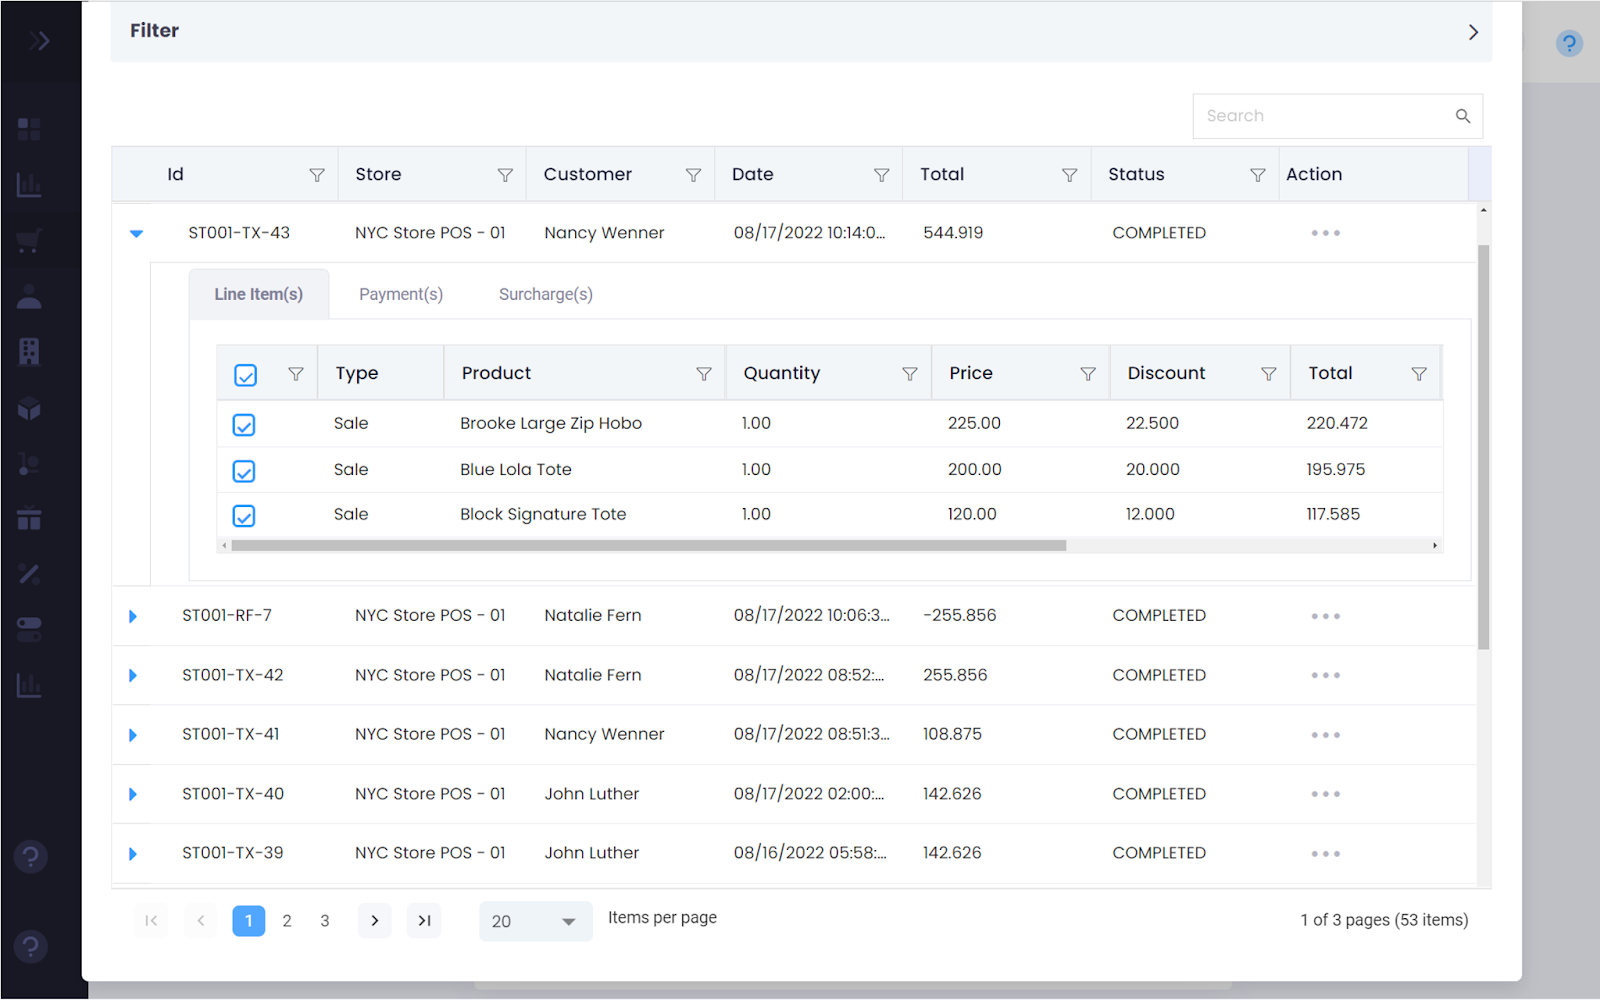Switch to the Surcharge(s) tab

coord(545,294)
